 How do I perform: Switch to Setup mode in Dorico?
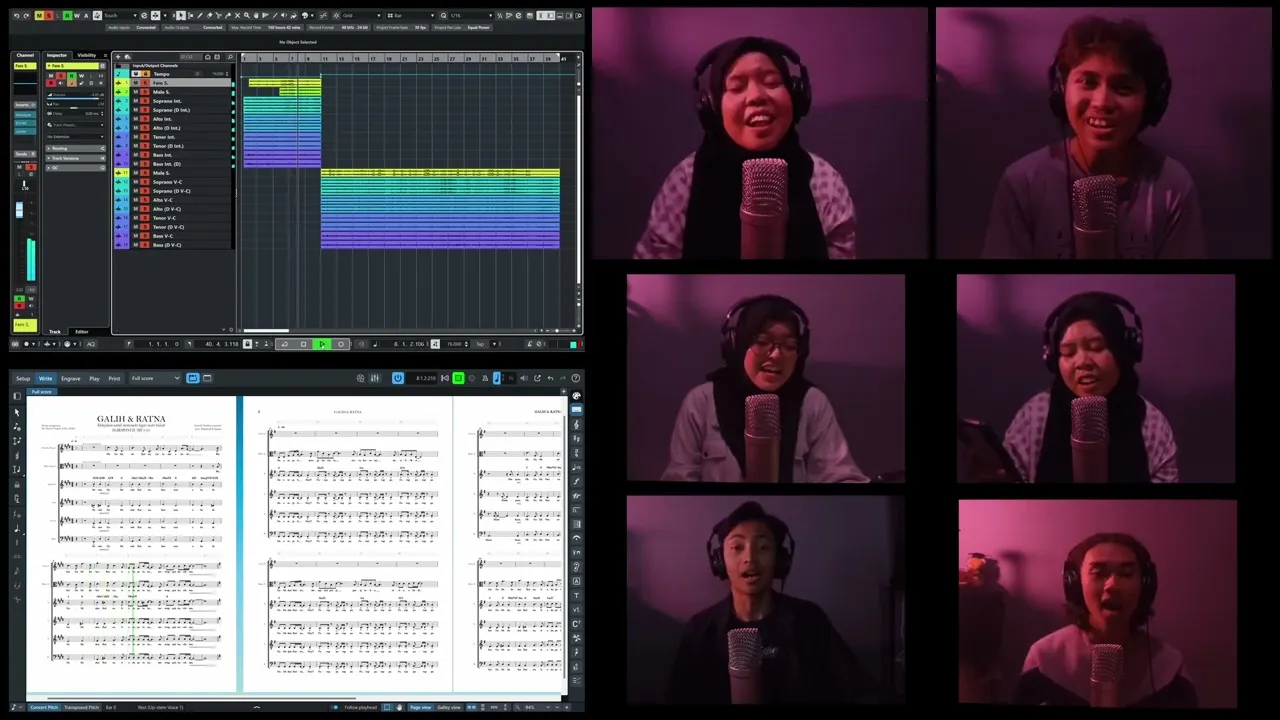coord(23,379)
